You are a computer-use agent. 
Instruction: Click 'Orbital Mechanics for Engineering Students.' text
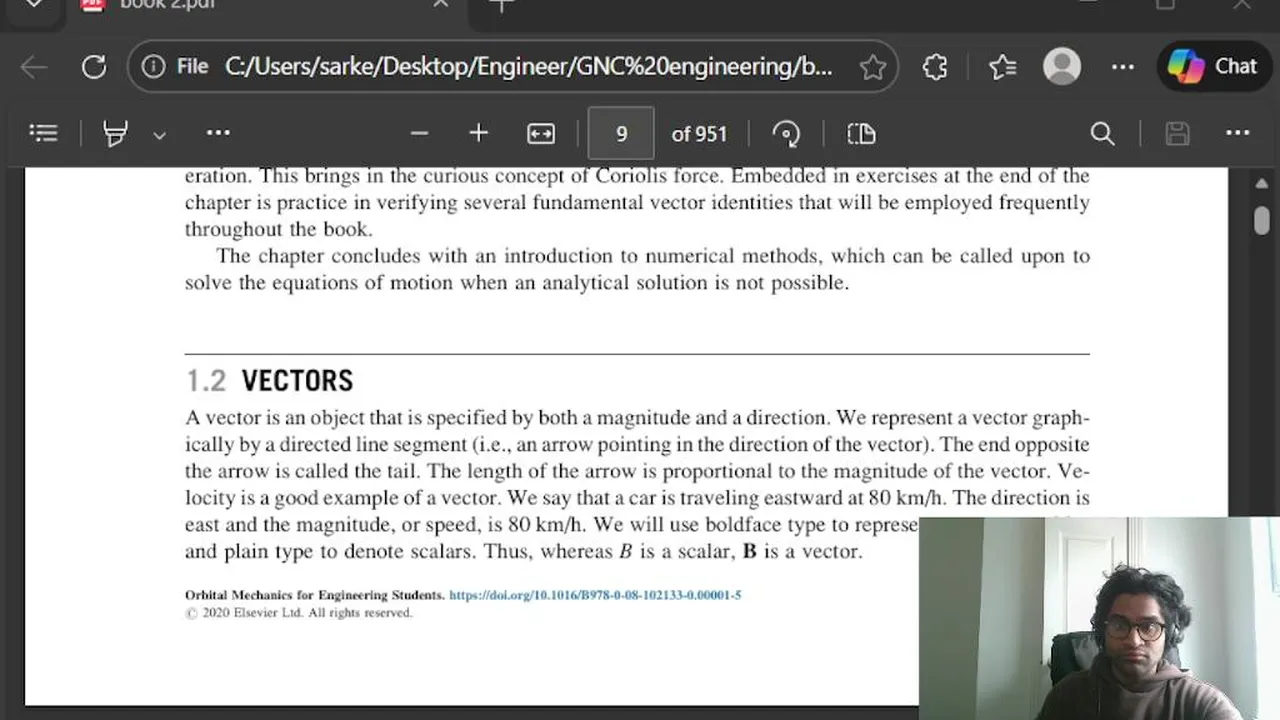click(315, 595)
